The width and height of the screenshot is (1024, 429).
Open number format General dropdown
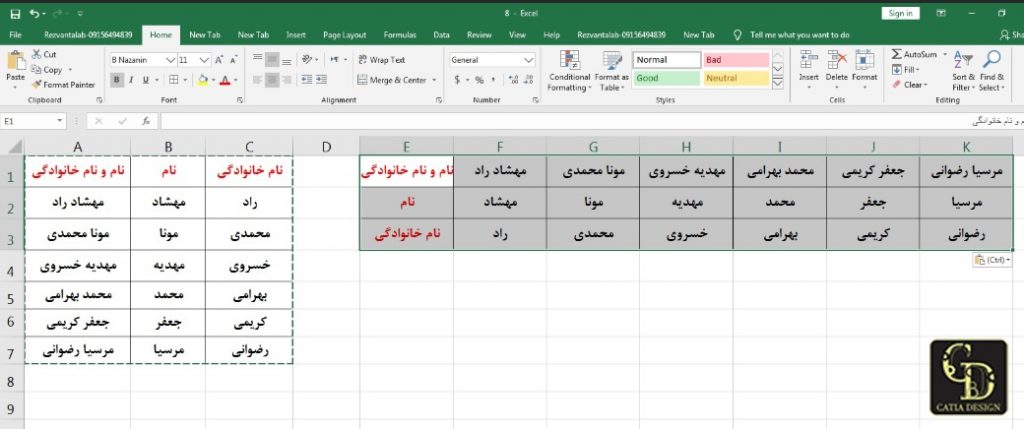(x=529, y=60)
